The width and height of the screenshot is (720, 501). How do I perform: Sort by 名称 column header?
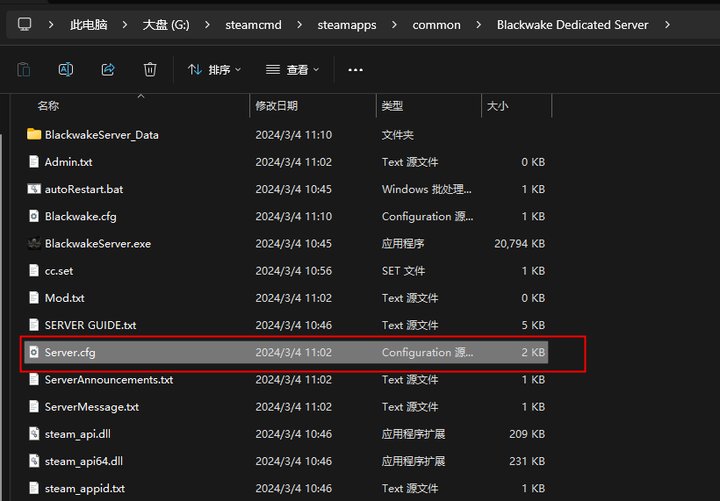click(48, 106)
